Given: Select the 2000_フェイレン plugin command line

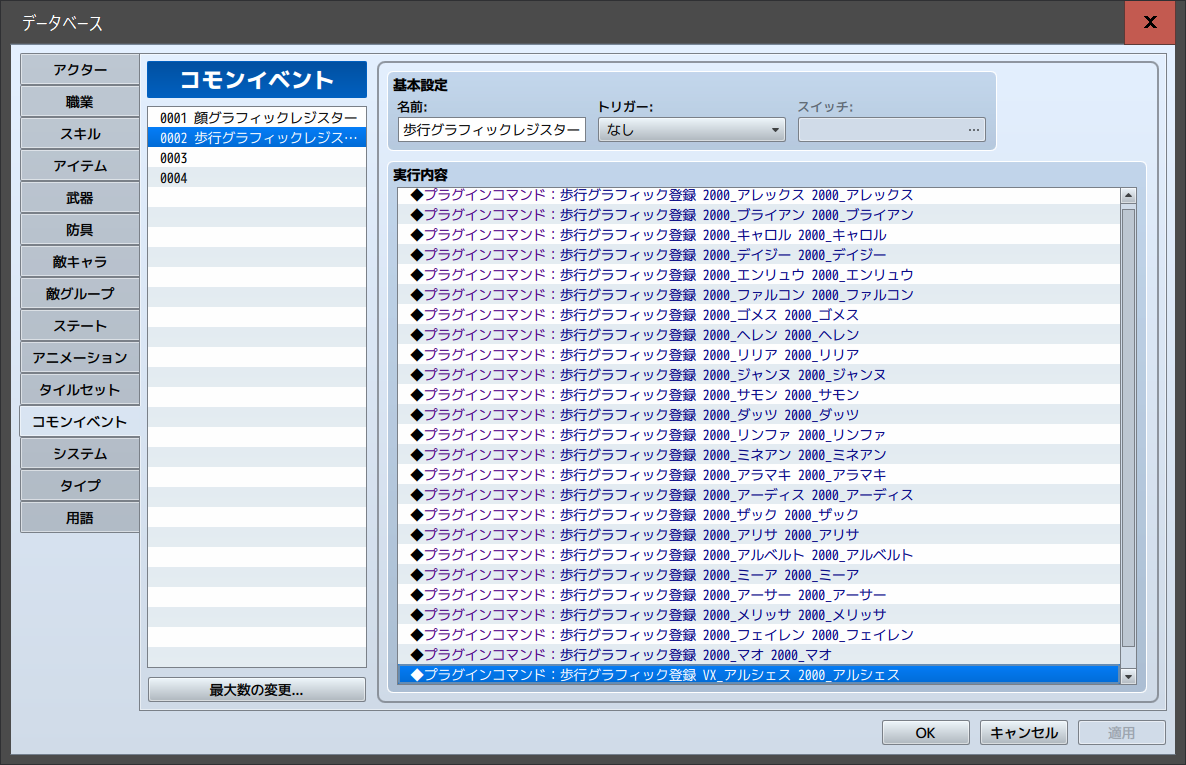Looking at the screenshot, I should [759, 635].
